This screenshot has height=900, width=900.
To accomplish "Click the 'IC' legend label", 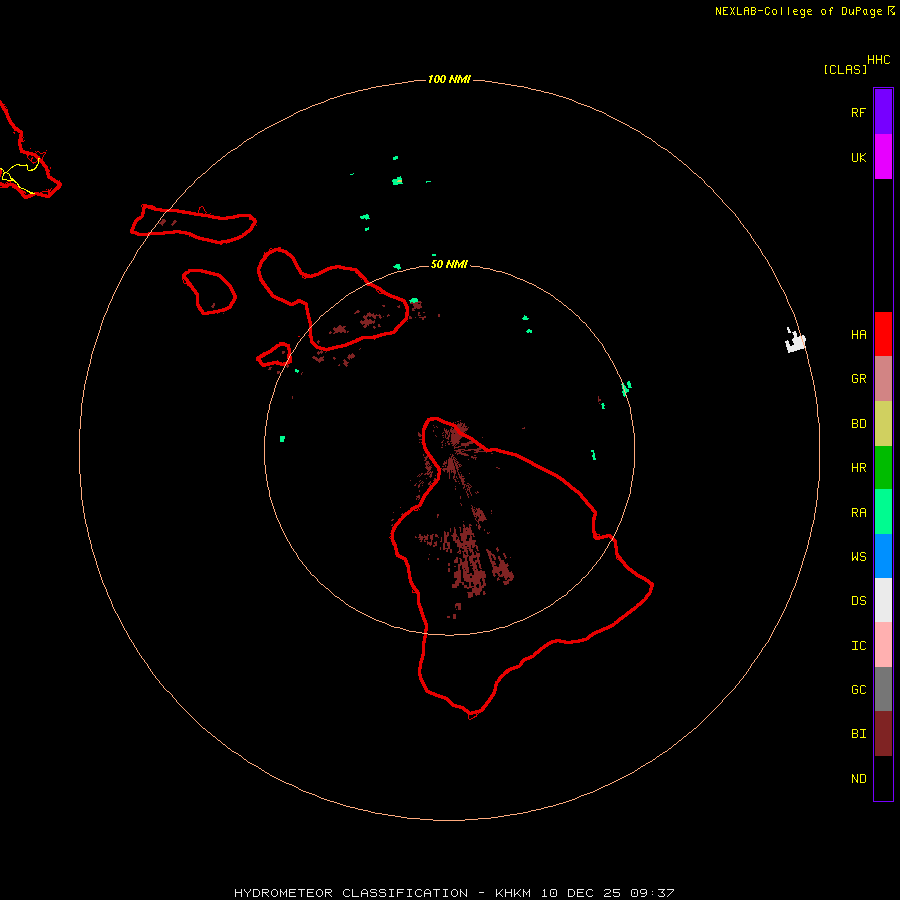I will [x=858, y=645].
